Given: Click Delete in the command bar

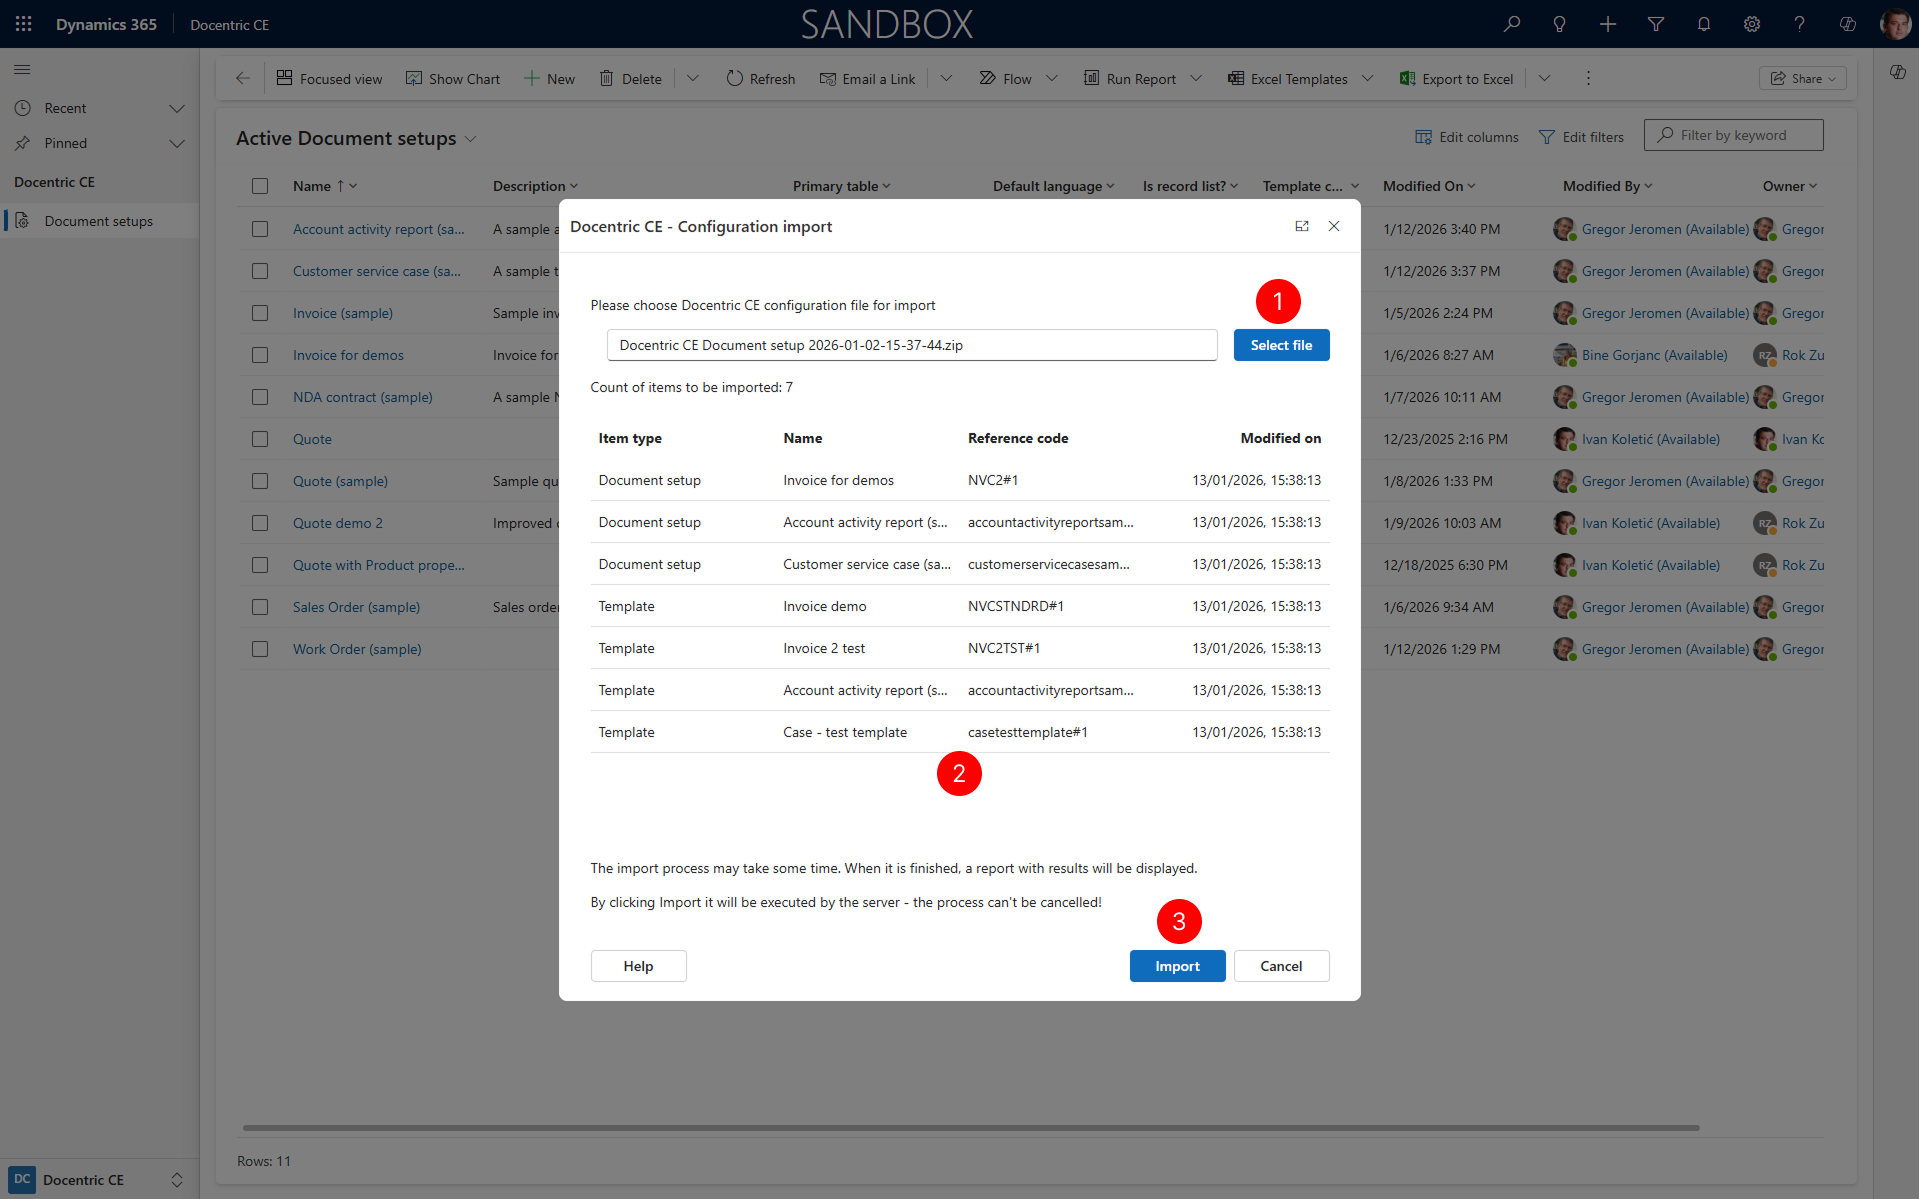Looking at the screenshot, I should (631, 78).
